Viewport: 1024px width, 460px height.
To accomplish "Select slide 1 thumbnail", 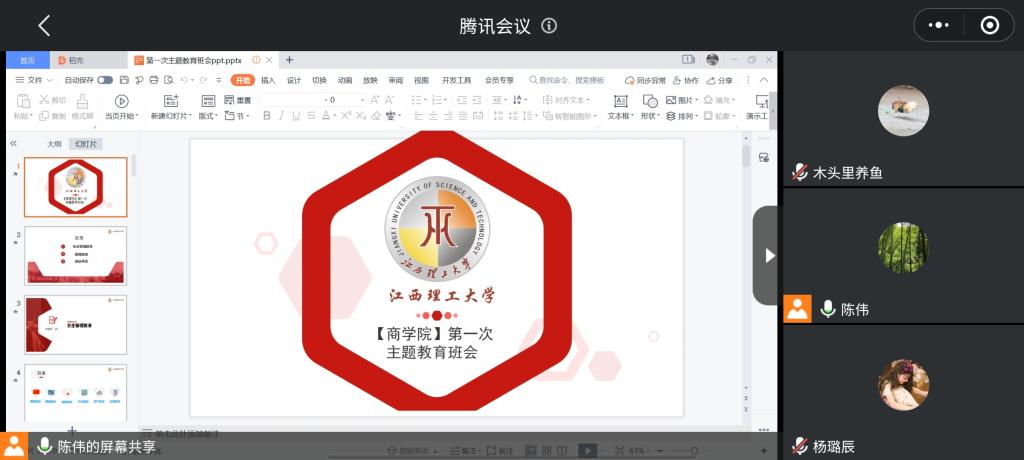I will (76, 187).
